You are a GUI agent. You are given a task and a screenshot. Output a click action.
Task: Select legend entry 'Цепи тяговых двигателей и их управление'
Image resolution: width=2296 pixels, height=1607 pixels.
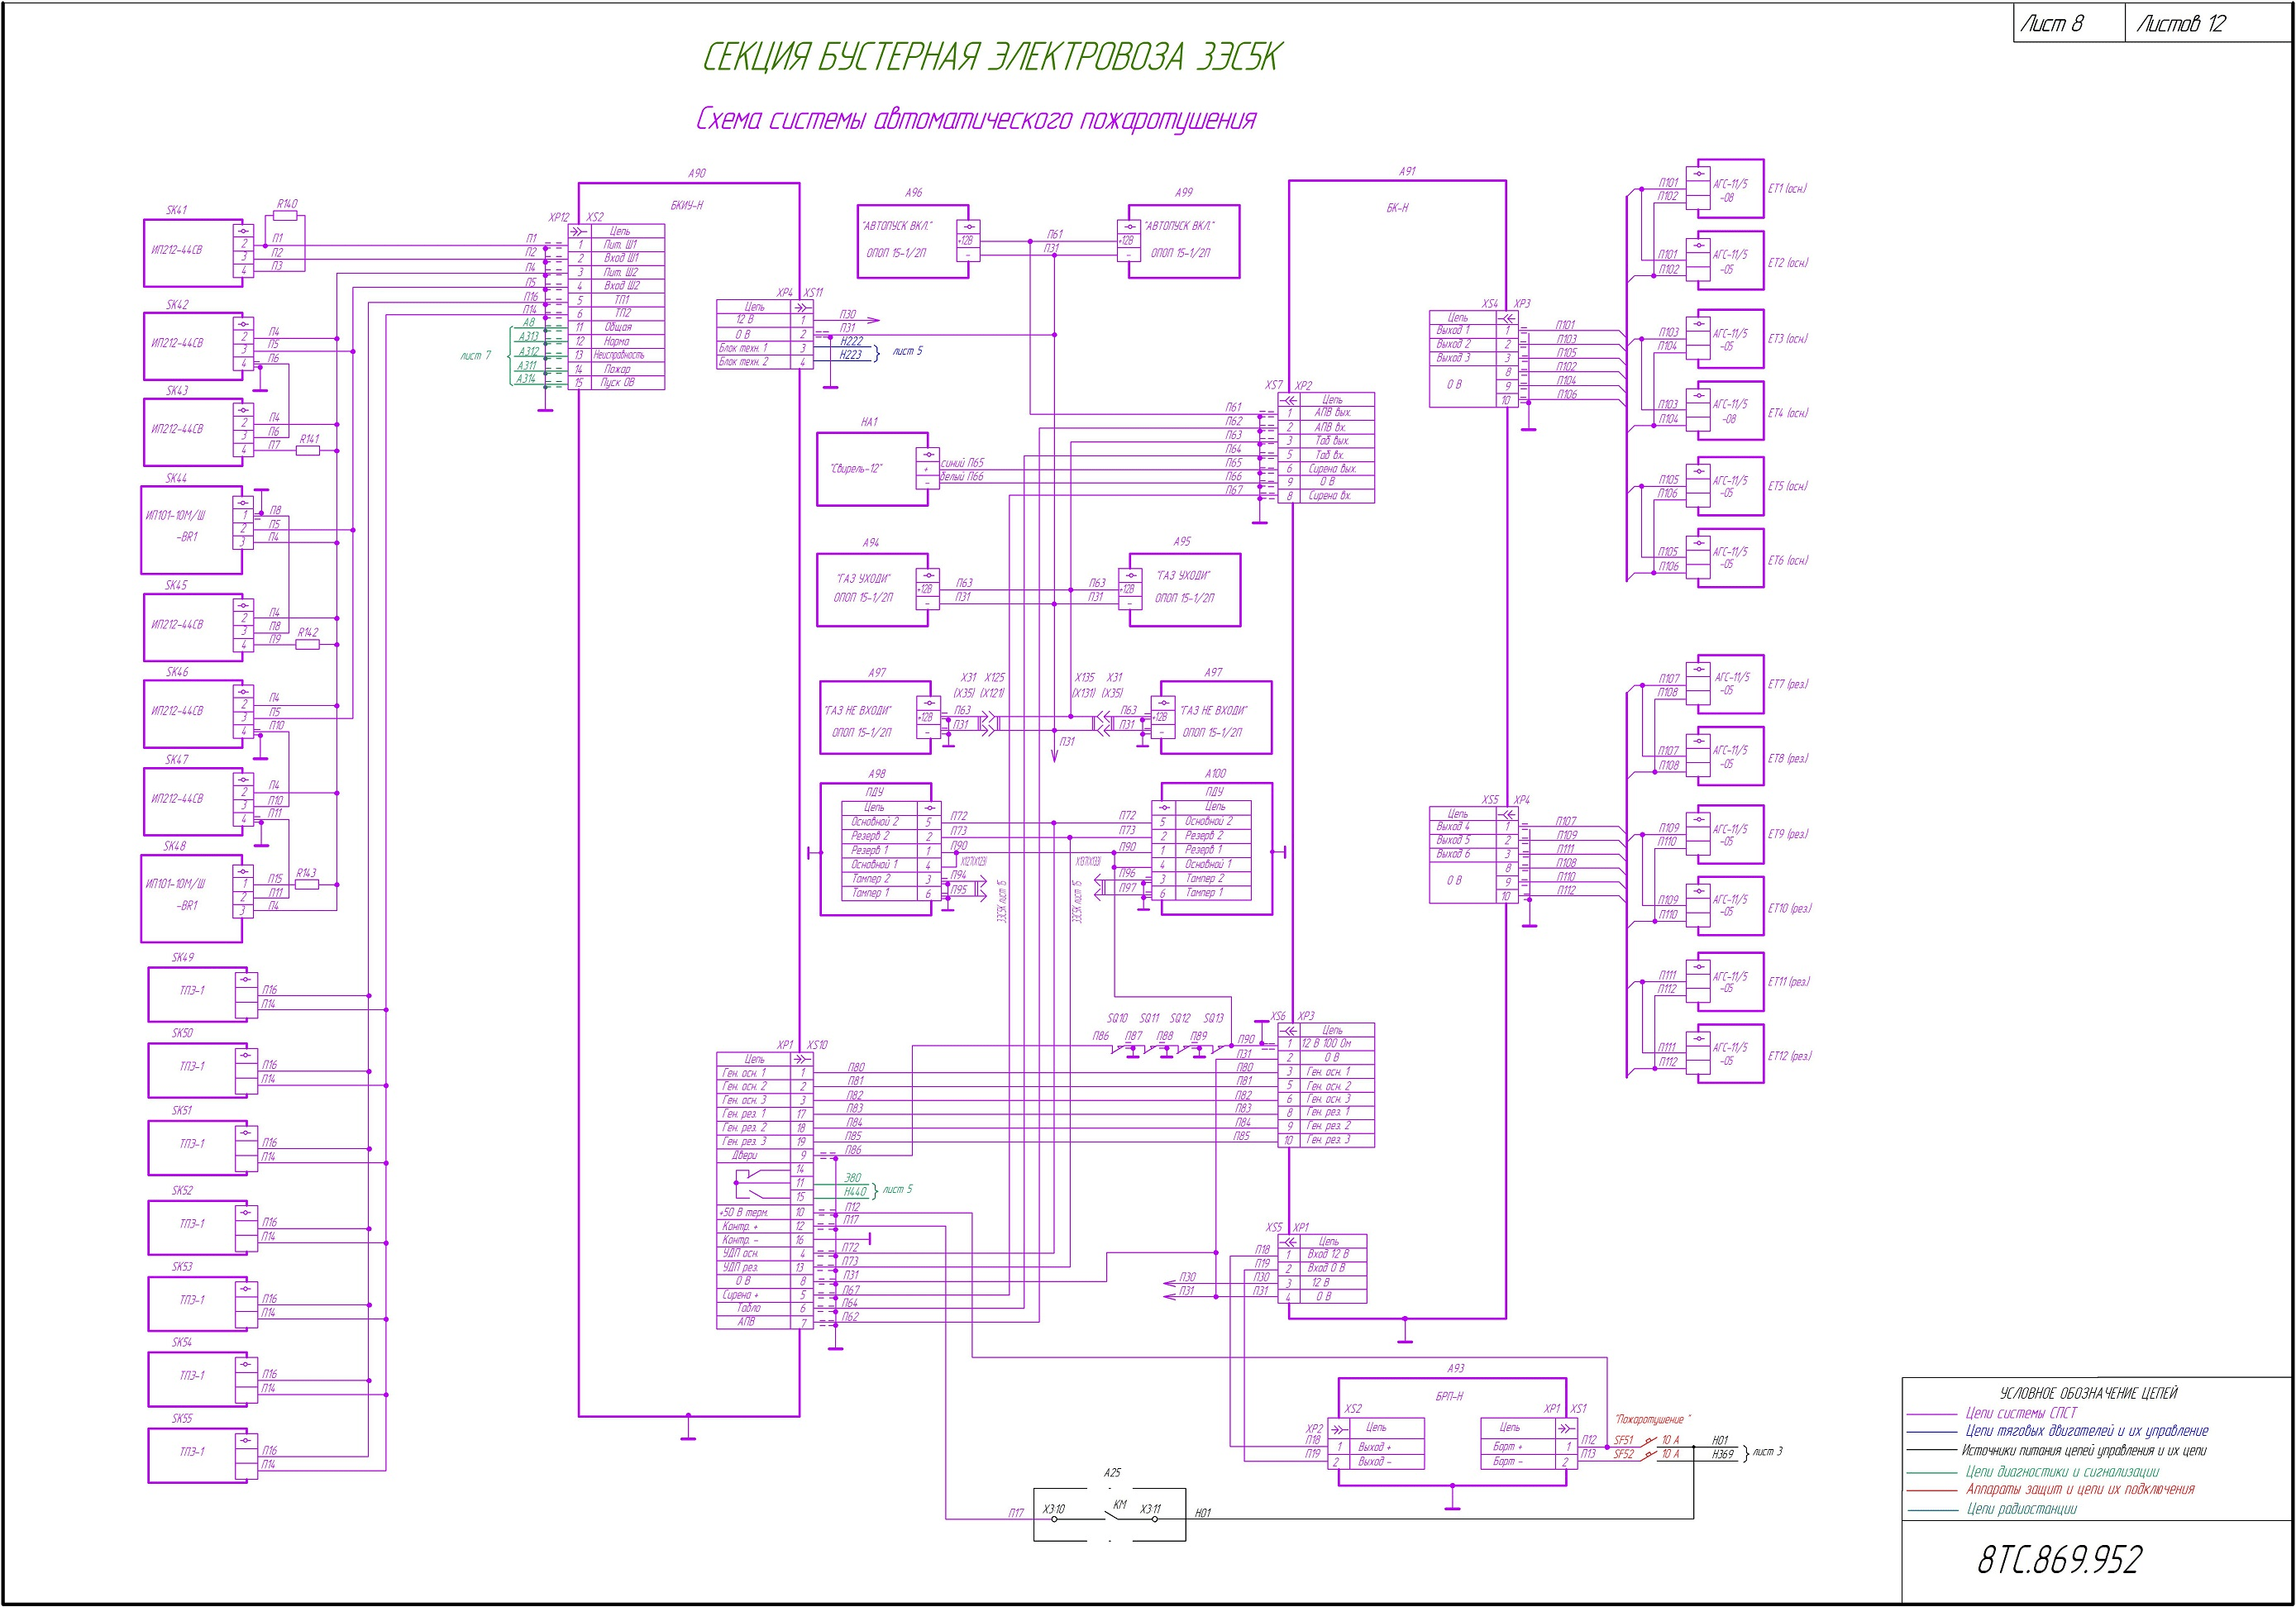click(2087, 1431)
